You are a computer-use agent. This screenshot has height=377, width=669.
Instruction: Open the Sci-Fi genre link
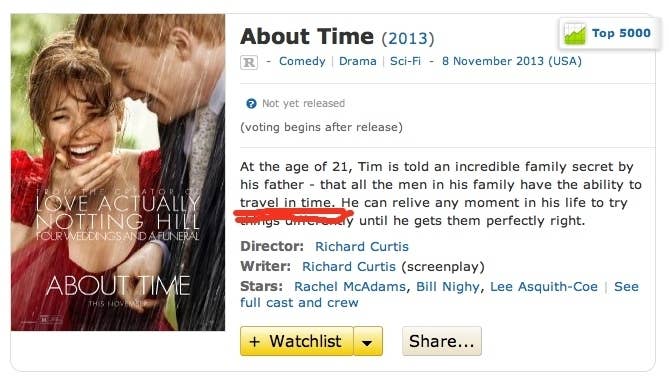coord(405,61)
